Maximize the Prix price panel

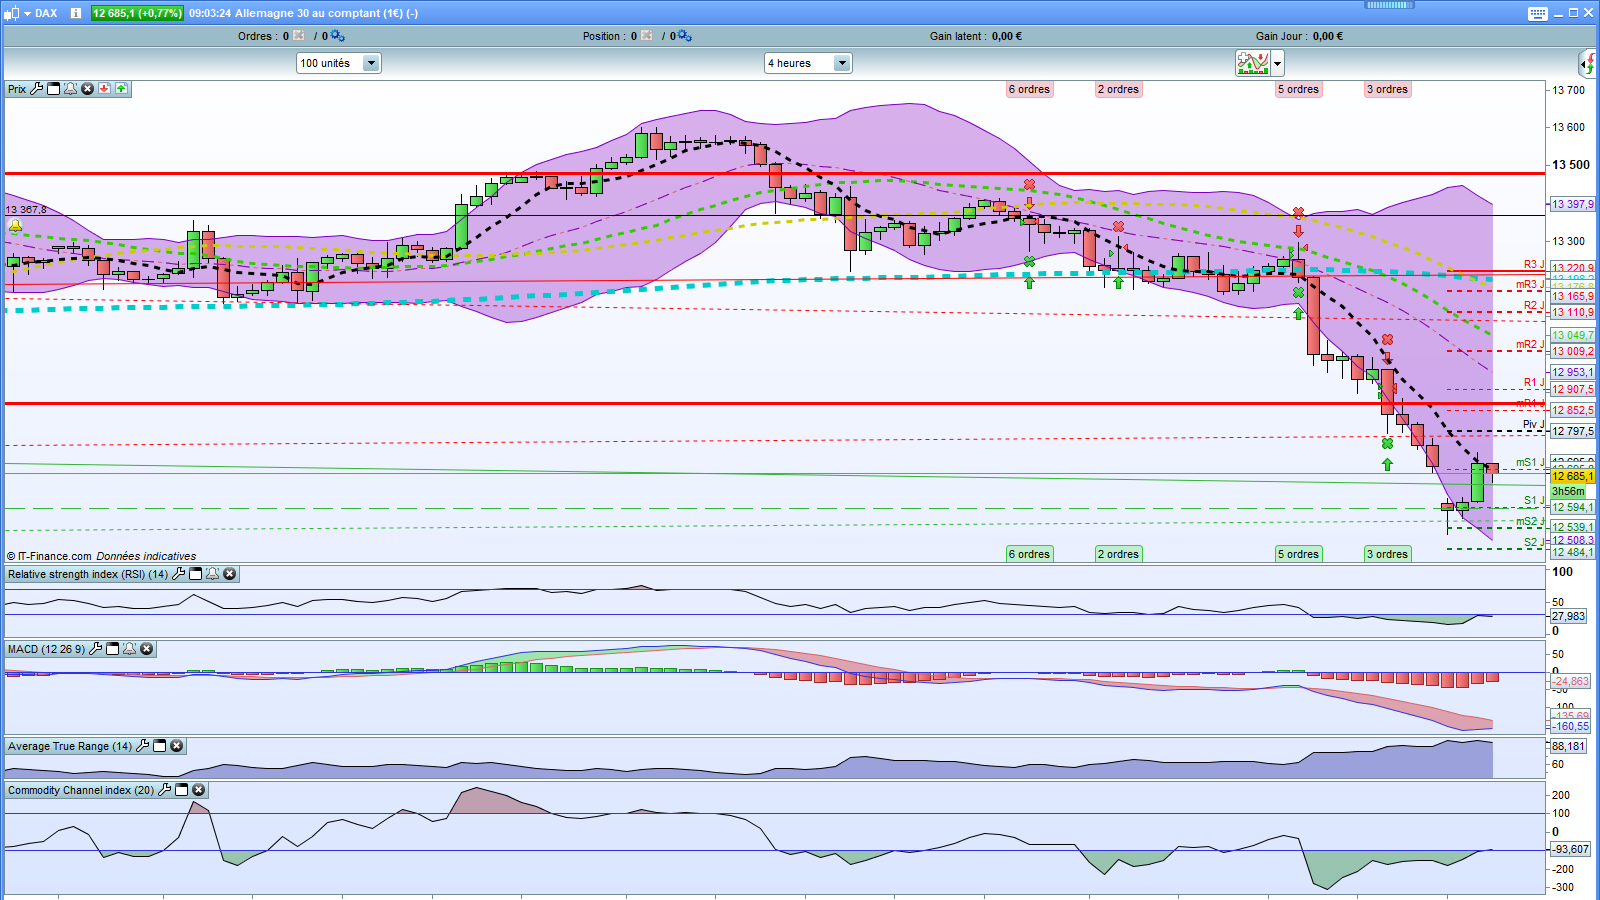tap(54, 89)
